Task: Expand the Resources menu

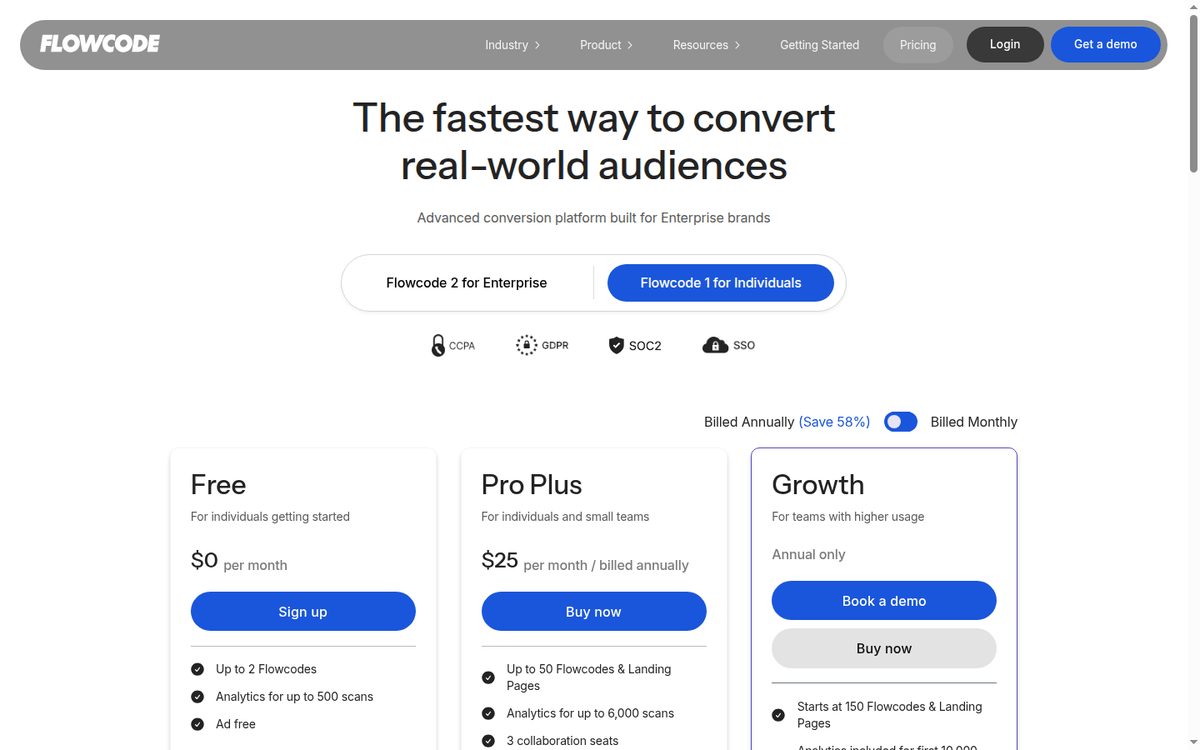Action: pyautogui.click(x=706, y=45)
